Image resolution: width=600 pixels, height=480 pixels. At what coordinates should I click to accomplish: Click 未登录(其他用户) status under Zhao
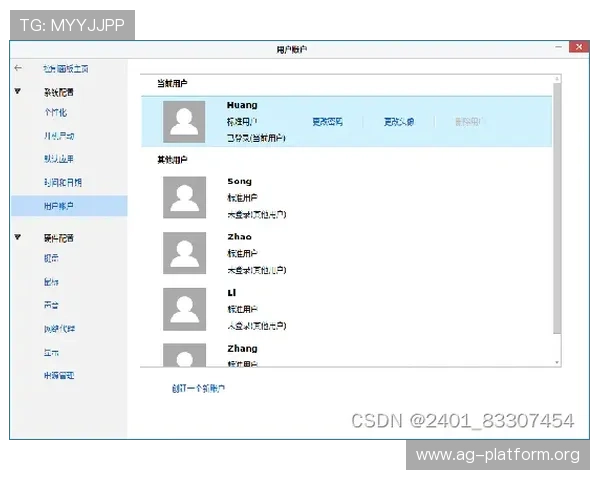pos(257,270)
